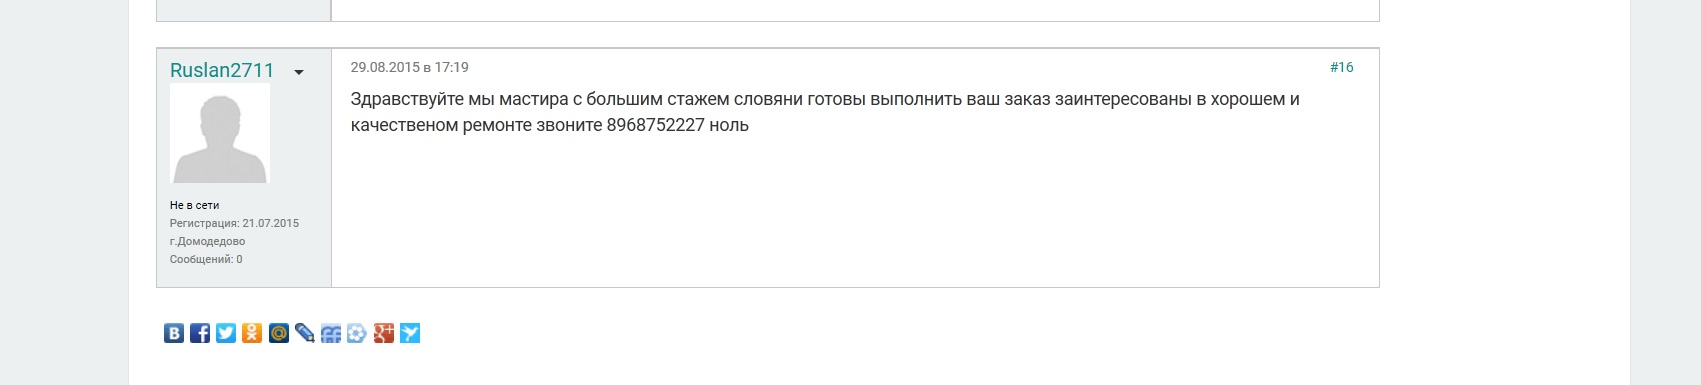Click the phone number 8968752227 in the post
The image size is (1701, 385).
click(x=656, y=125)
